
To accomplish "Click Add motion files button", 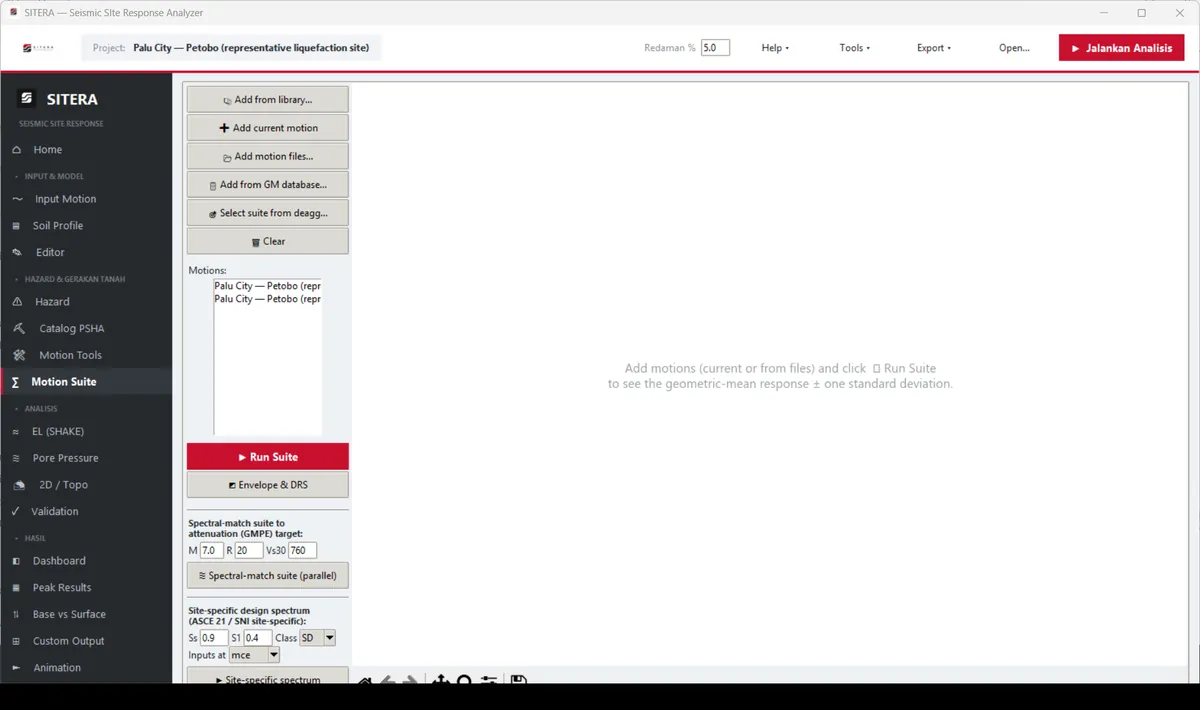I will [x=268, y=156].
